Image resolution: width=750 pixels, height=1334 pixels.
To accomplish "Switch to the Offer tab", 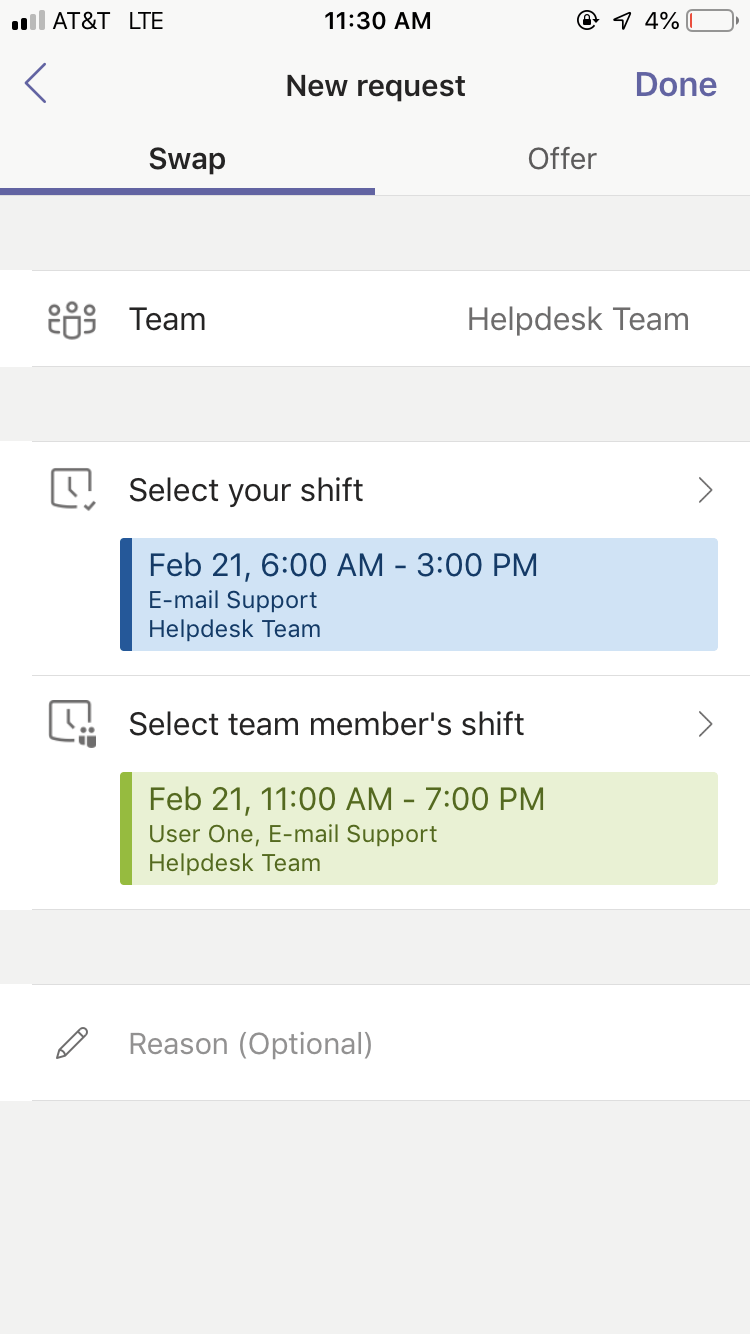I will tap(562, 160).
